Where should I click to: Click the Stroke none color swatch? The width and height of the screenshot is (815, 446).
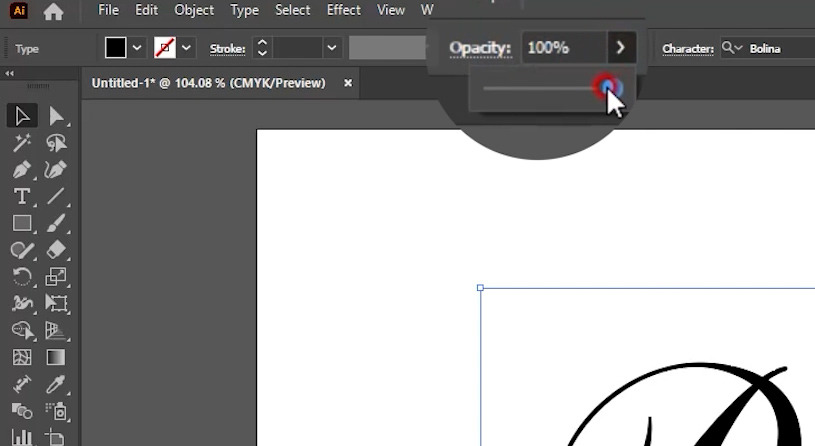pyautogui.click(x=165, y=48)
